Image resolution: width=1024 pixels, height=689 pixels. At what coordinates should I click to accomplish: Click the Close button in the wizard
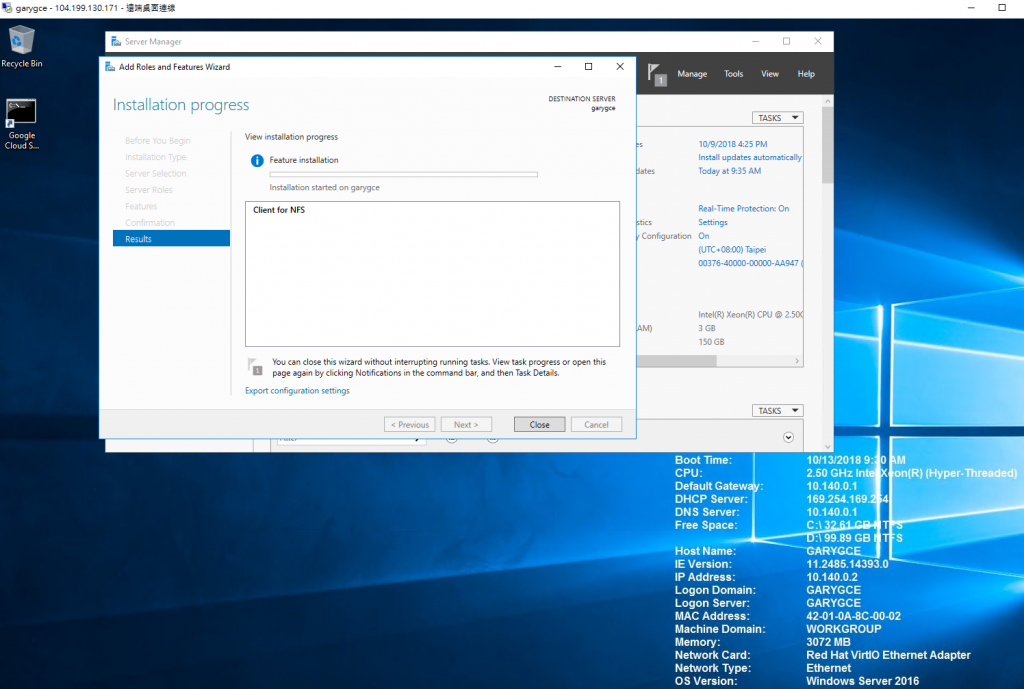(x=539, y=425)
